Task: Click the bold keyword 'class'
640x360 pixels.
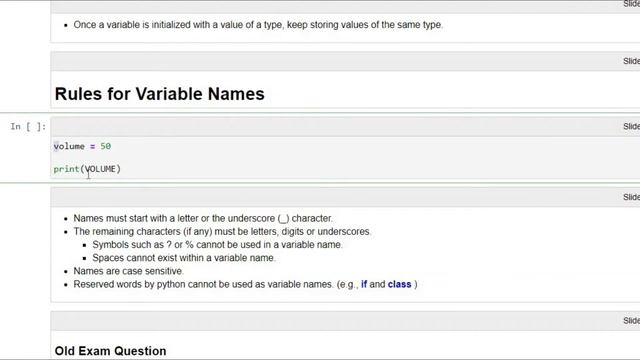Action: coord(399,284)
